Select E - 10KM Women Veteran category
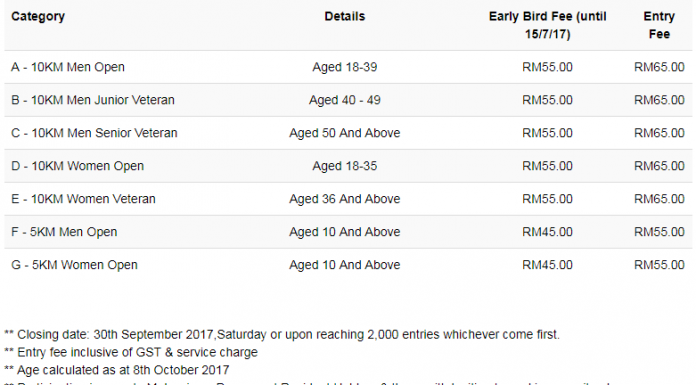 [x=83, y=199]
